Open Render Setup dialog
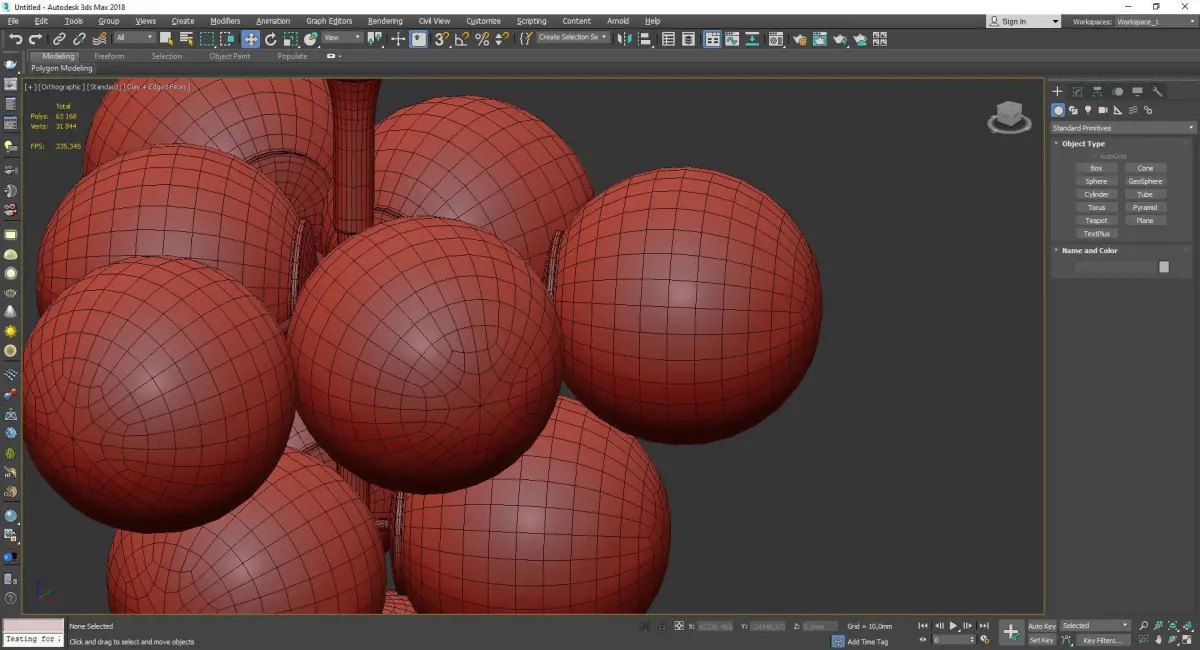Screen dimensions: 1200x650 tap(800, 39)
